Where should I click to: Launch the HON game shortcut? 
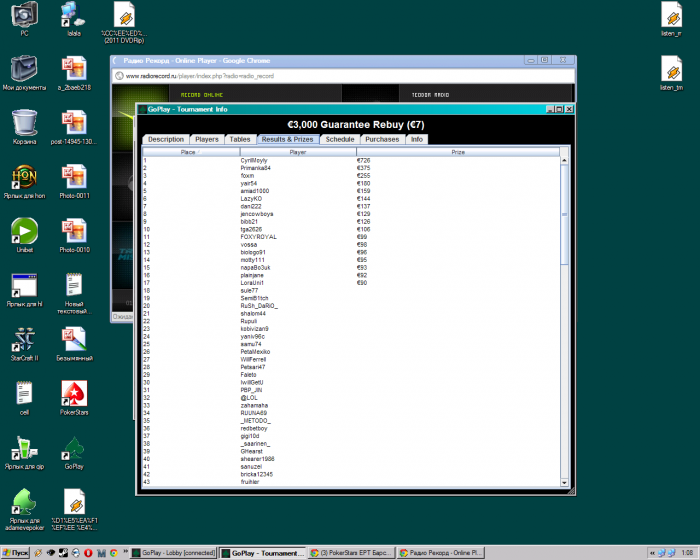(24, 181)
